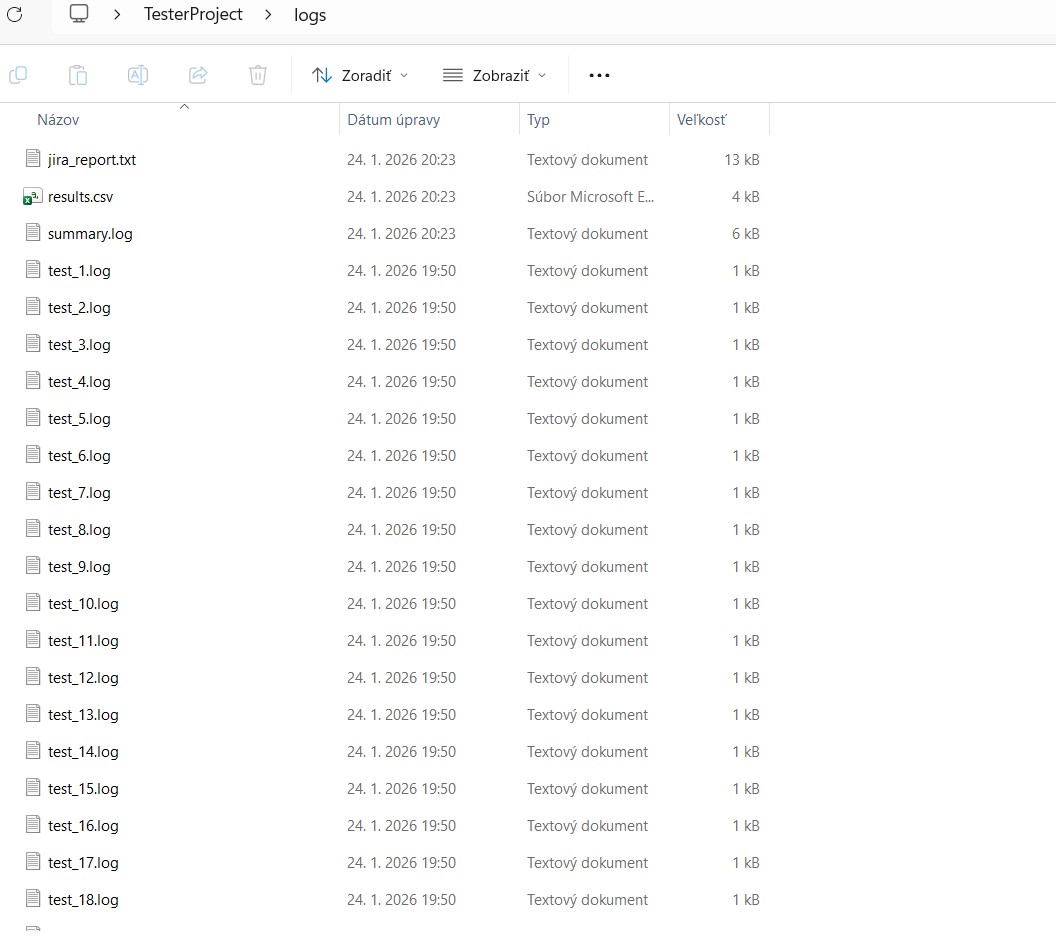Sort by Názov column header
The image size is (1056, 947).
(x=58, y=120)
